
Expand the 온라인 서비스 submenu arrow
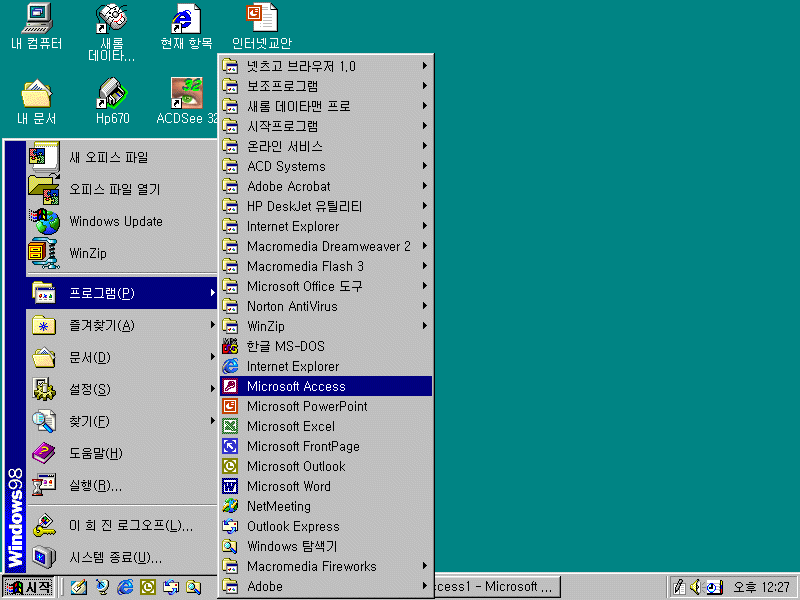(x=424, y=146)
